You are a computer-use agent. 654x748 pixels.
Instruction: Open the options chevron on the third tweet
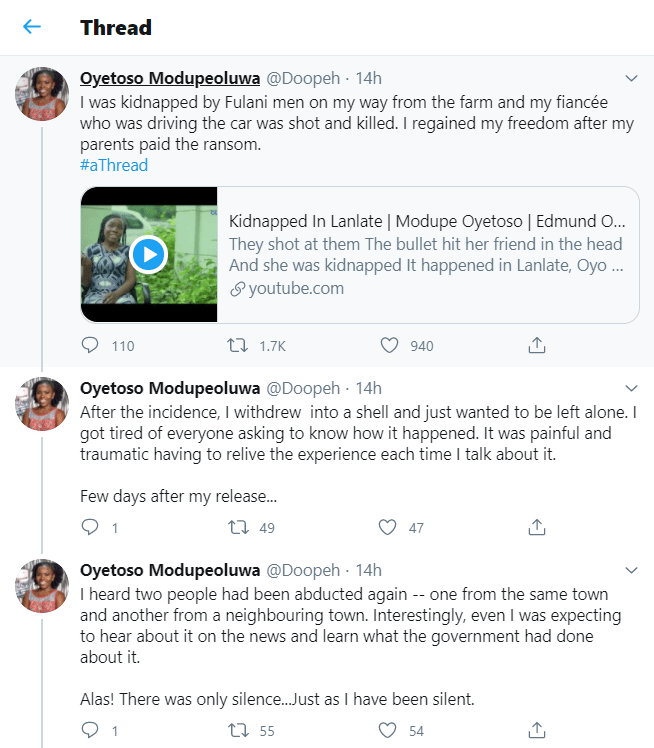[x=631, y=570]
